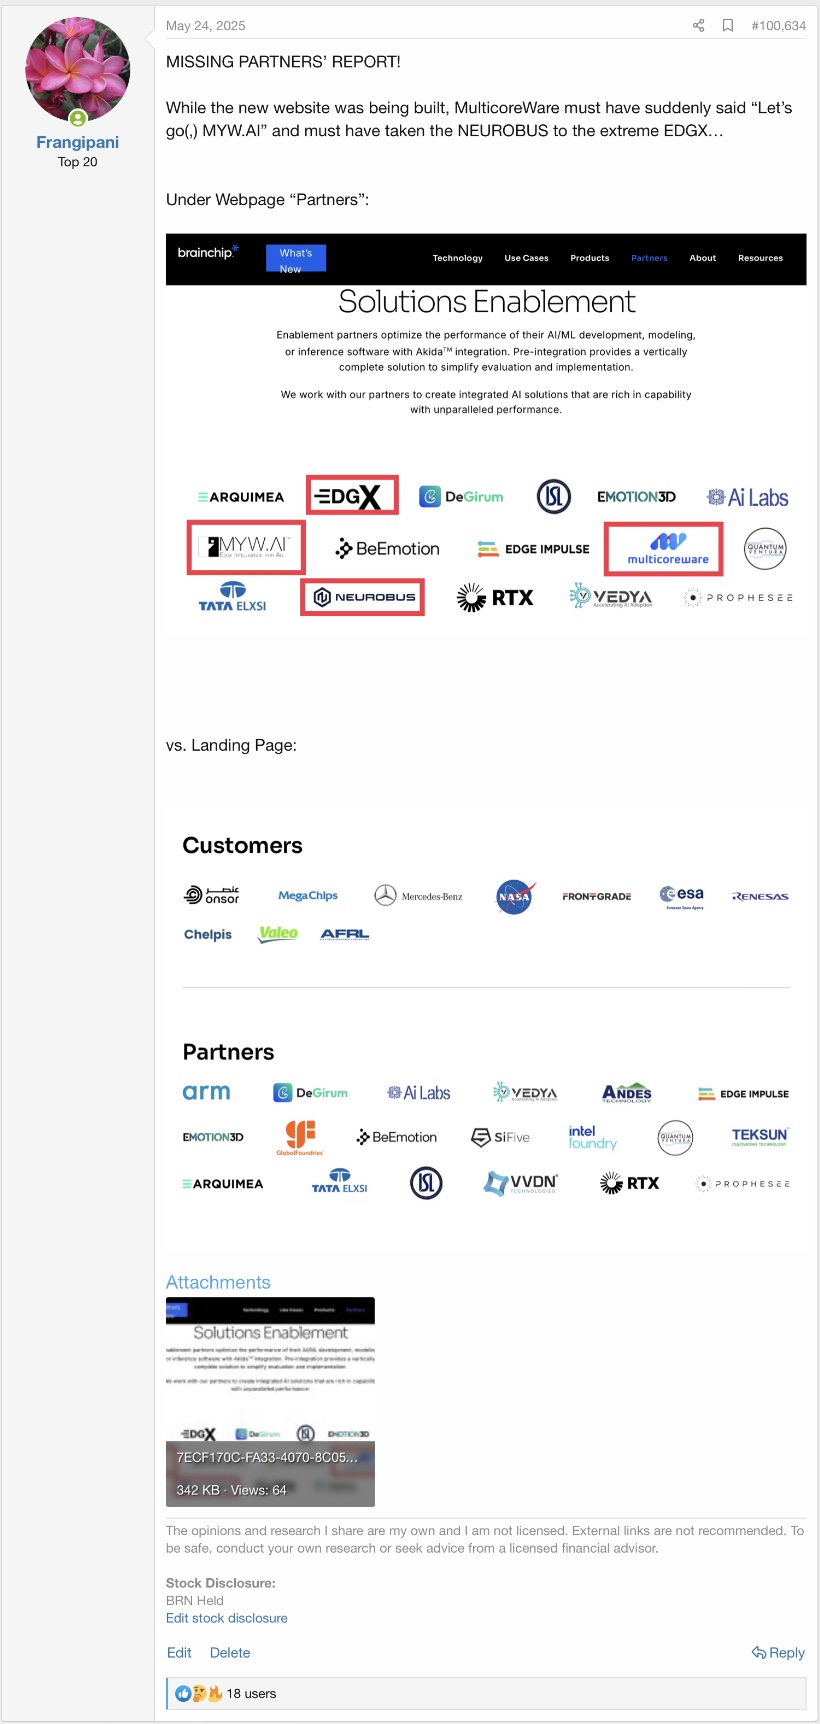Click the MegaChips logo under Customers
820x1724 pixels.
click(x=308, y=896)
